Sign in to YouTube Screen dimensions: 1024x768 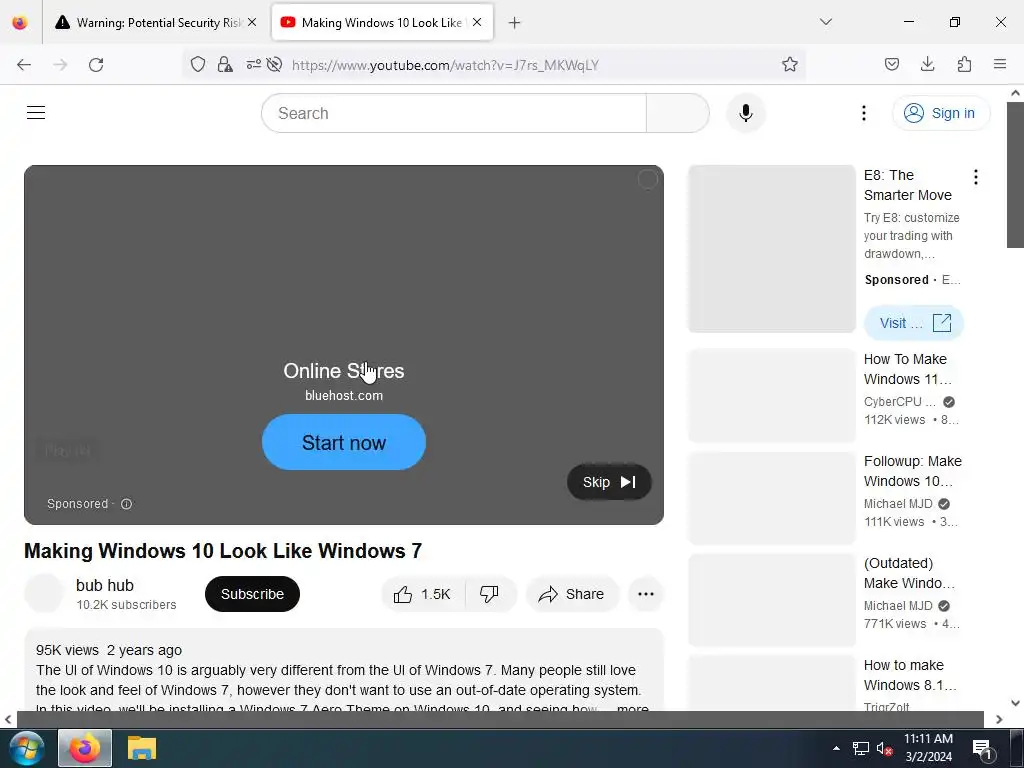click(941, 113)
